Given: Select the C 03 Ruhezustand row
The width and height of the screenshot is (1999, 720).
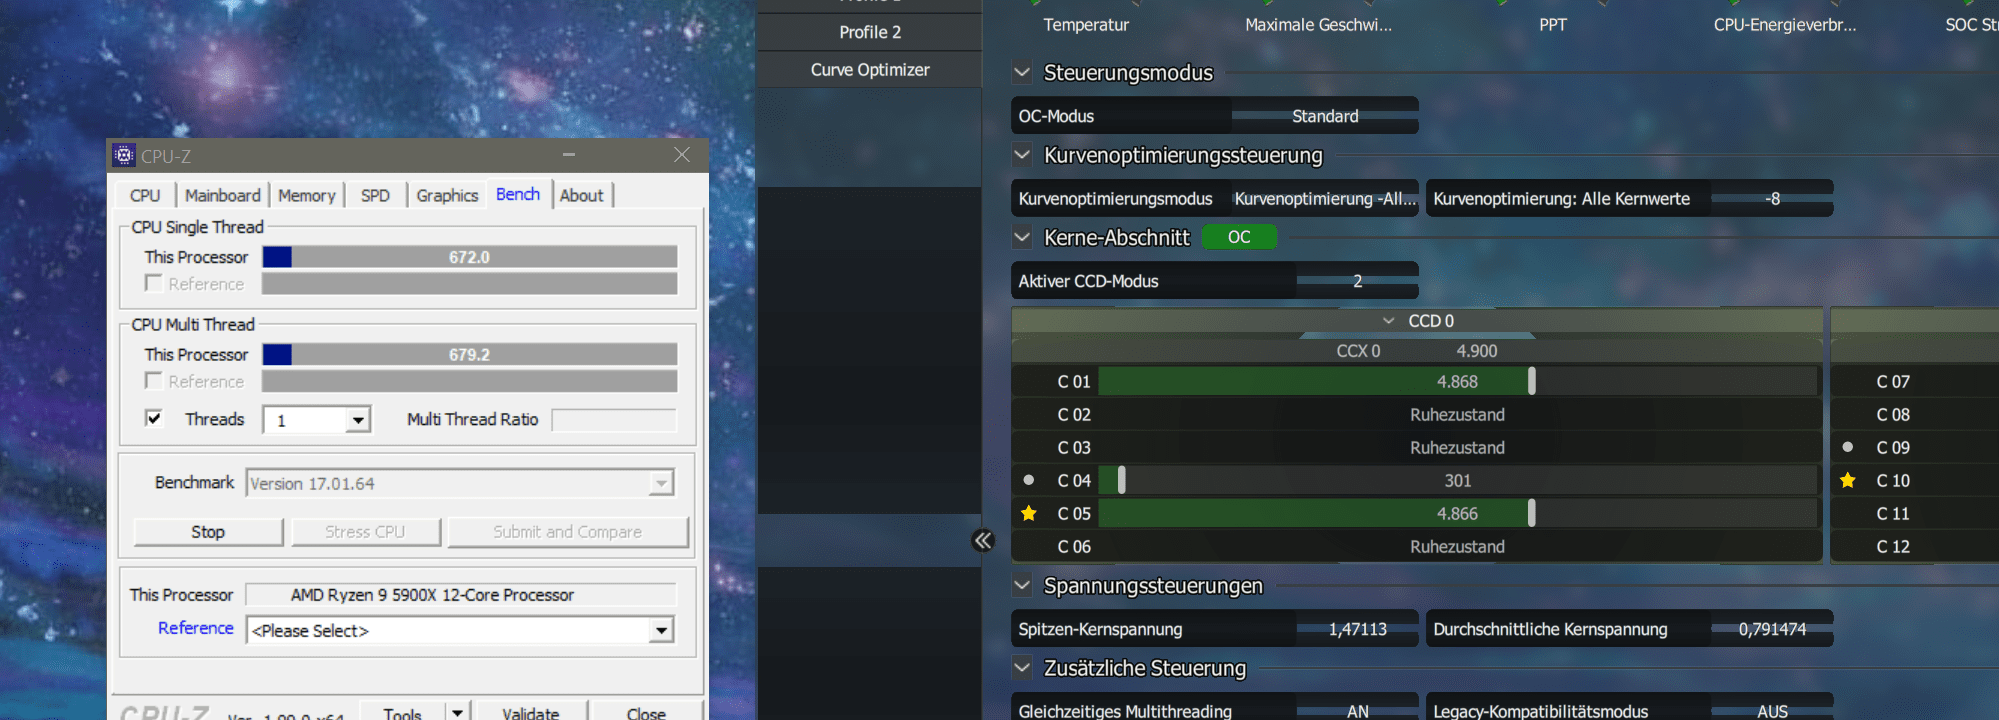Looking at the screenshot, I should tap(1417, 447).
